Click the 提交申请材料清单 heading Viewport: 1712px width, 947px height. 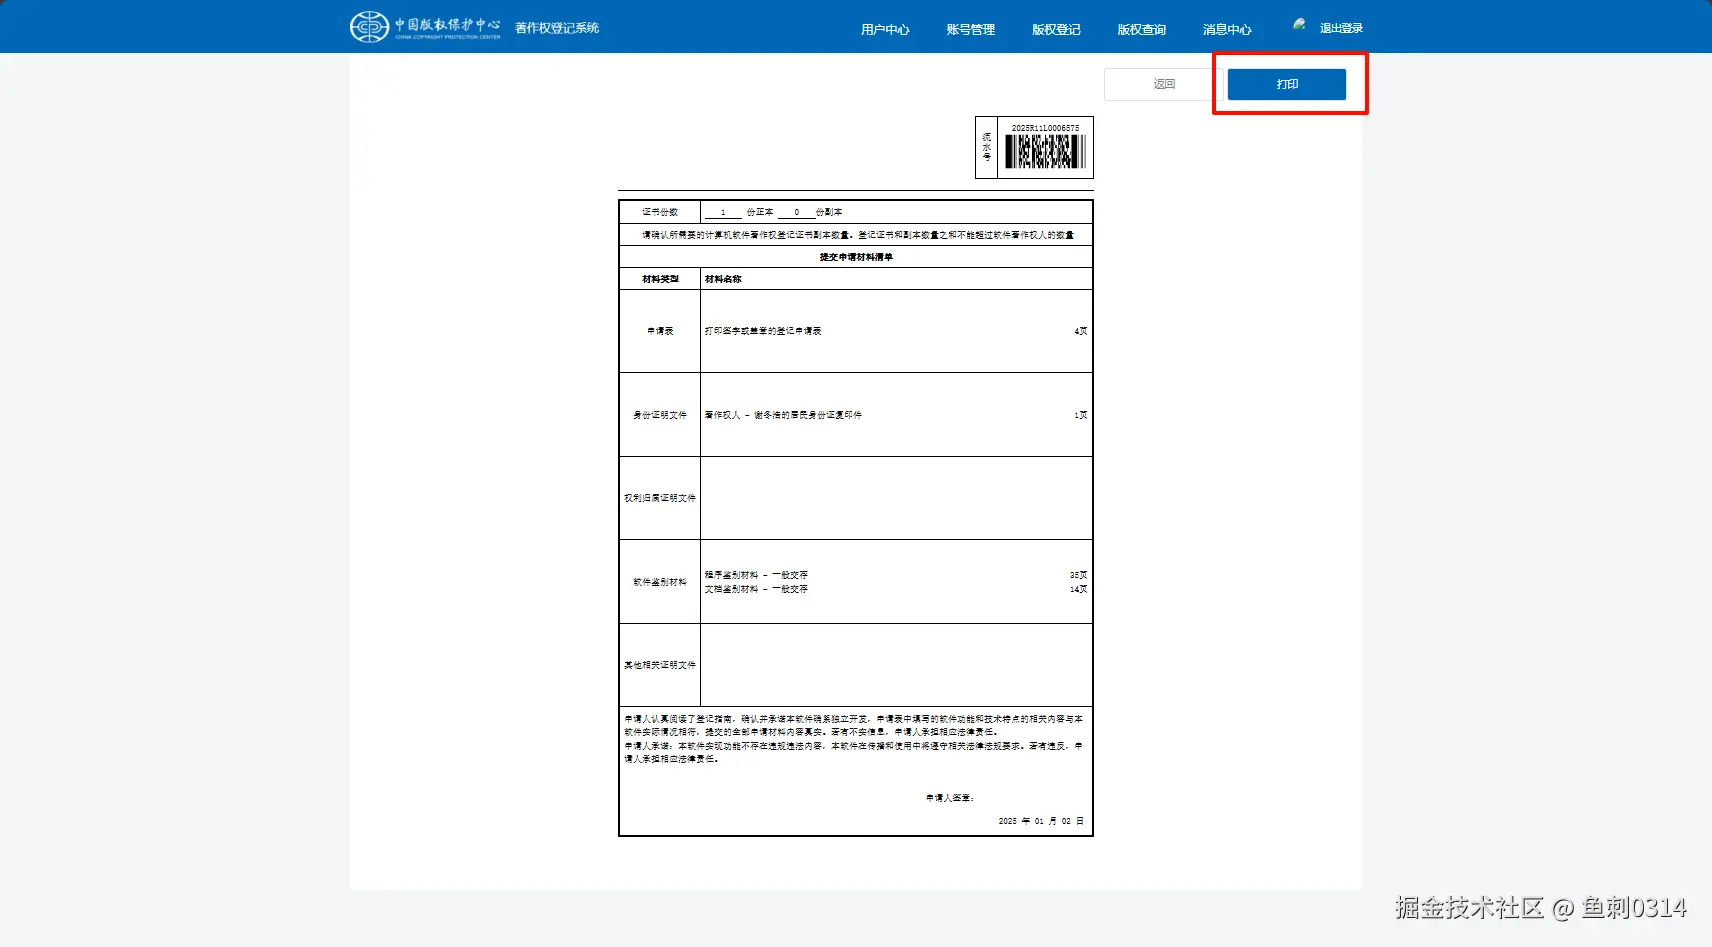pyautogui.click(x=856, y=257)
